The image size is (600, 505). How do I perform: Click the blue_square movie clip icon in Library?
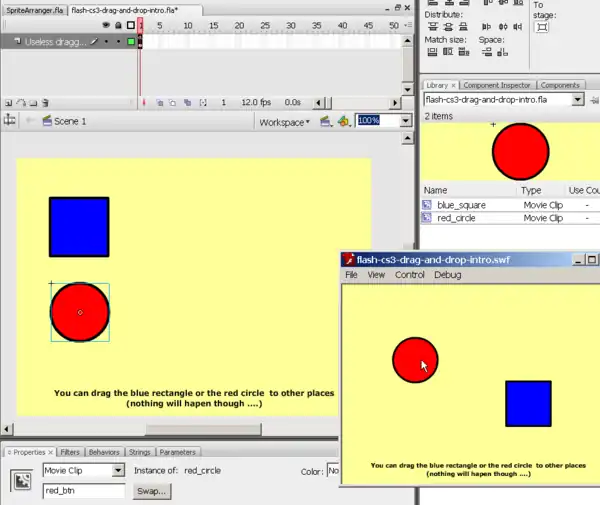428,204
